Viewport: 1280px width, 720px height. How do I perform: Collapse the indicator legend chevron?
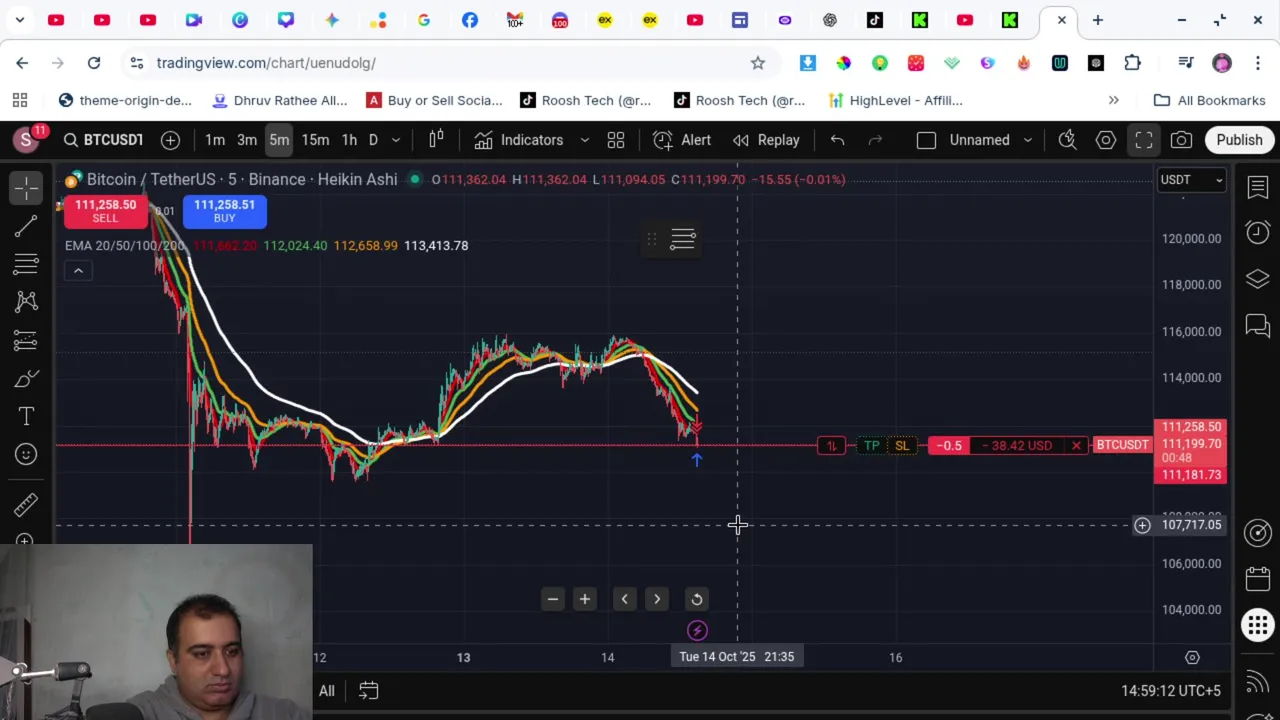78,270
